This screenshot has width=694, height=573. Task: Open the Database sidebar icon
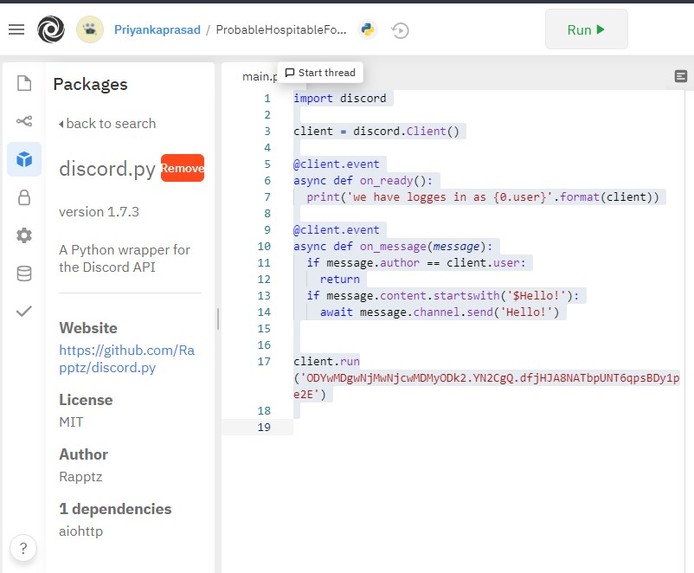24,273
